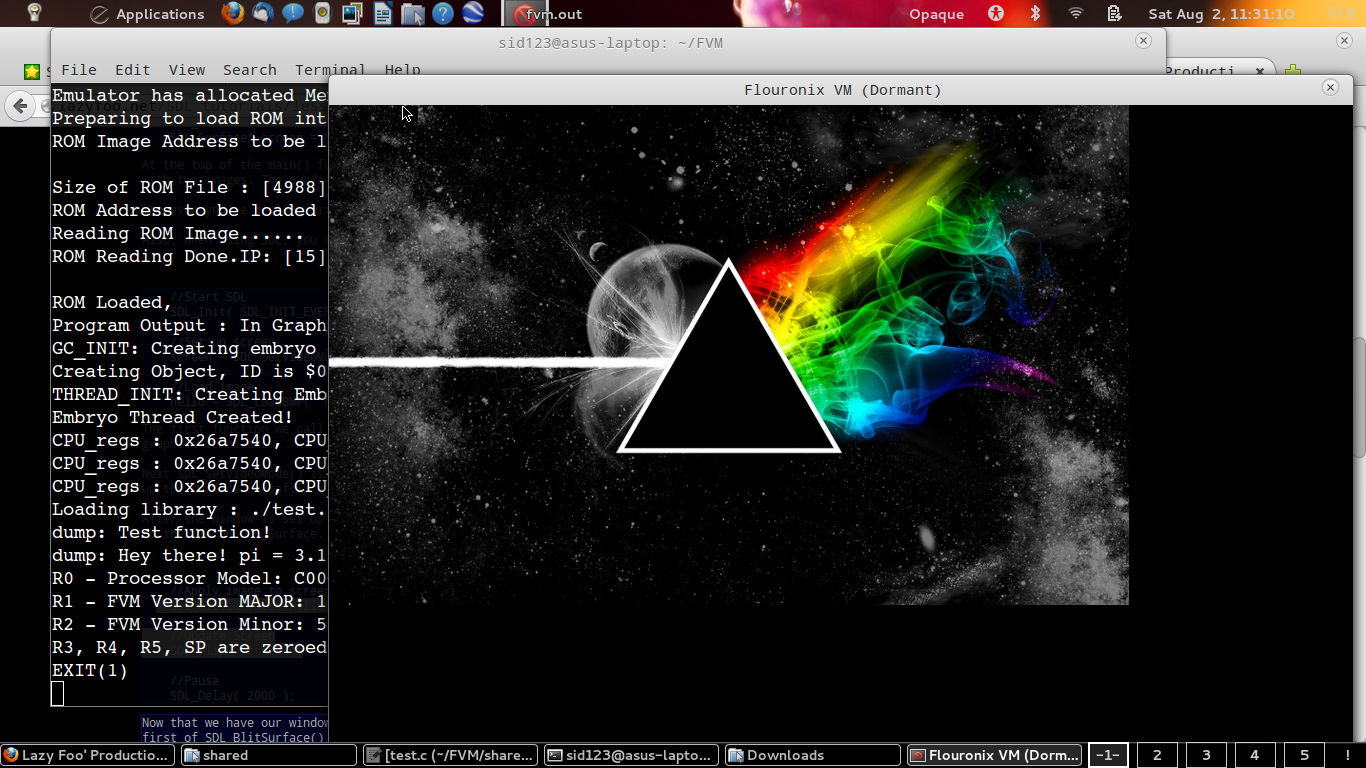Open the Applications menu
The width and height of the screenshot is (1366, 768).
click(148, 14)
